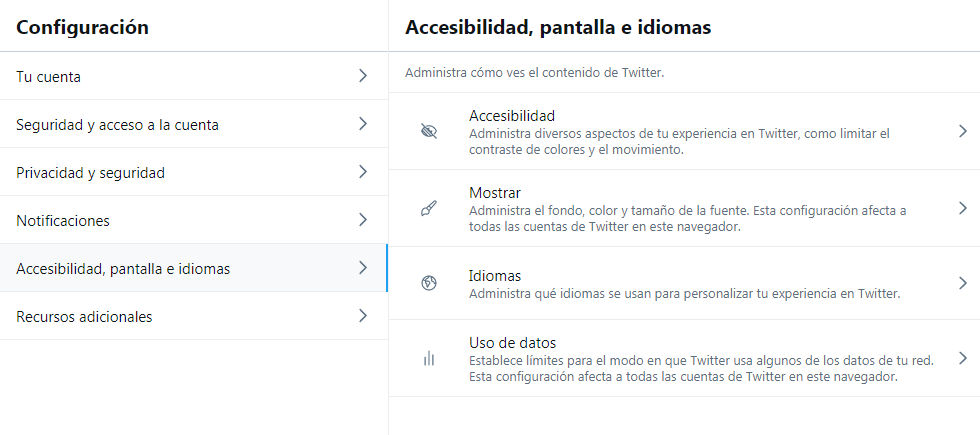Open the Mostrar option title
Viewport: 980px width, 435px height.
click(x=495, y=192)
